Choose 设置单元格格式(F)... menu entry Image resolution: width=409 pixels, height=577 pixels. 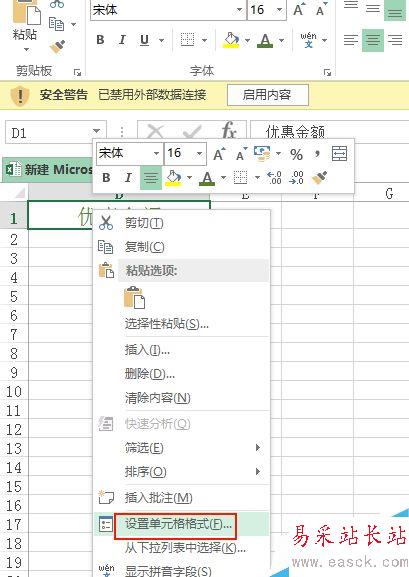pos(182,524)
